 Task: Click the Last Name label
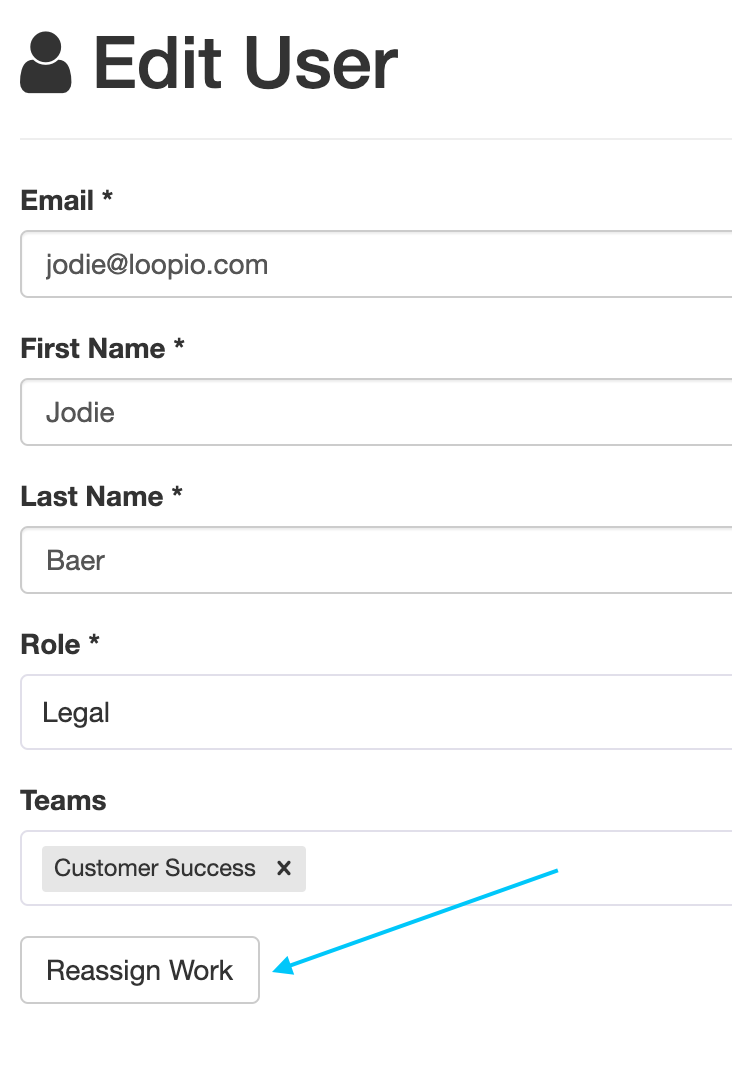pos(91,496)
